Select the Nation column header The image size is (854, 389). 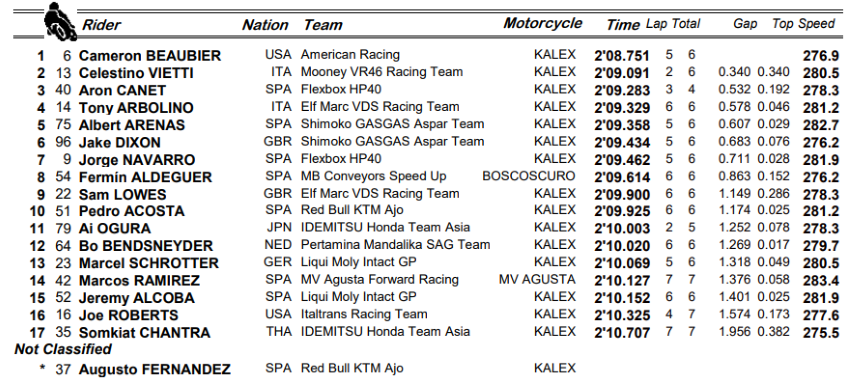point(265,25)
